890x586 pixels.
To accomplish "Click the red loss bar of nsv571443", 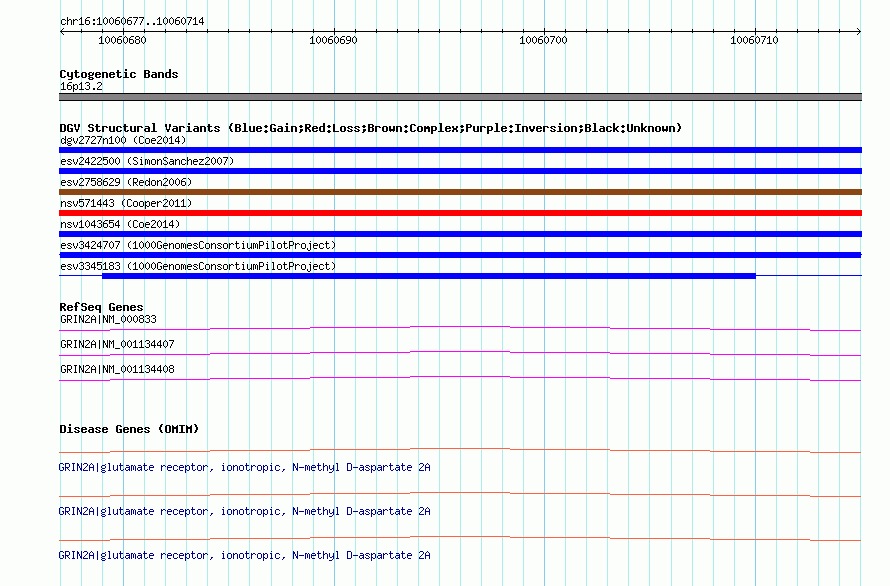I will tap(460, 213).
